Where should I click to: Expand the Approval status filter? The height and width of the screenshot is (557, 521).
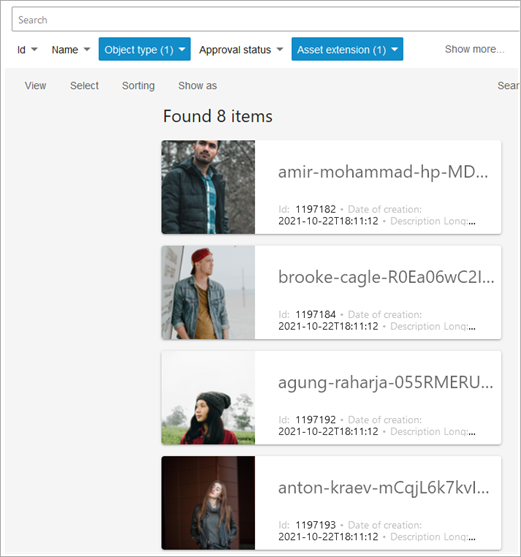241,49
